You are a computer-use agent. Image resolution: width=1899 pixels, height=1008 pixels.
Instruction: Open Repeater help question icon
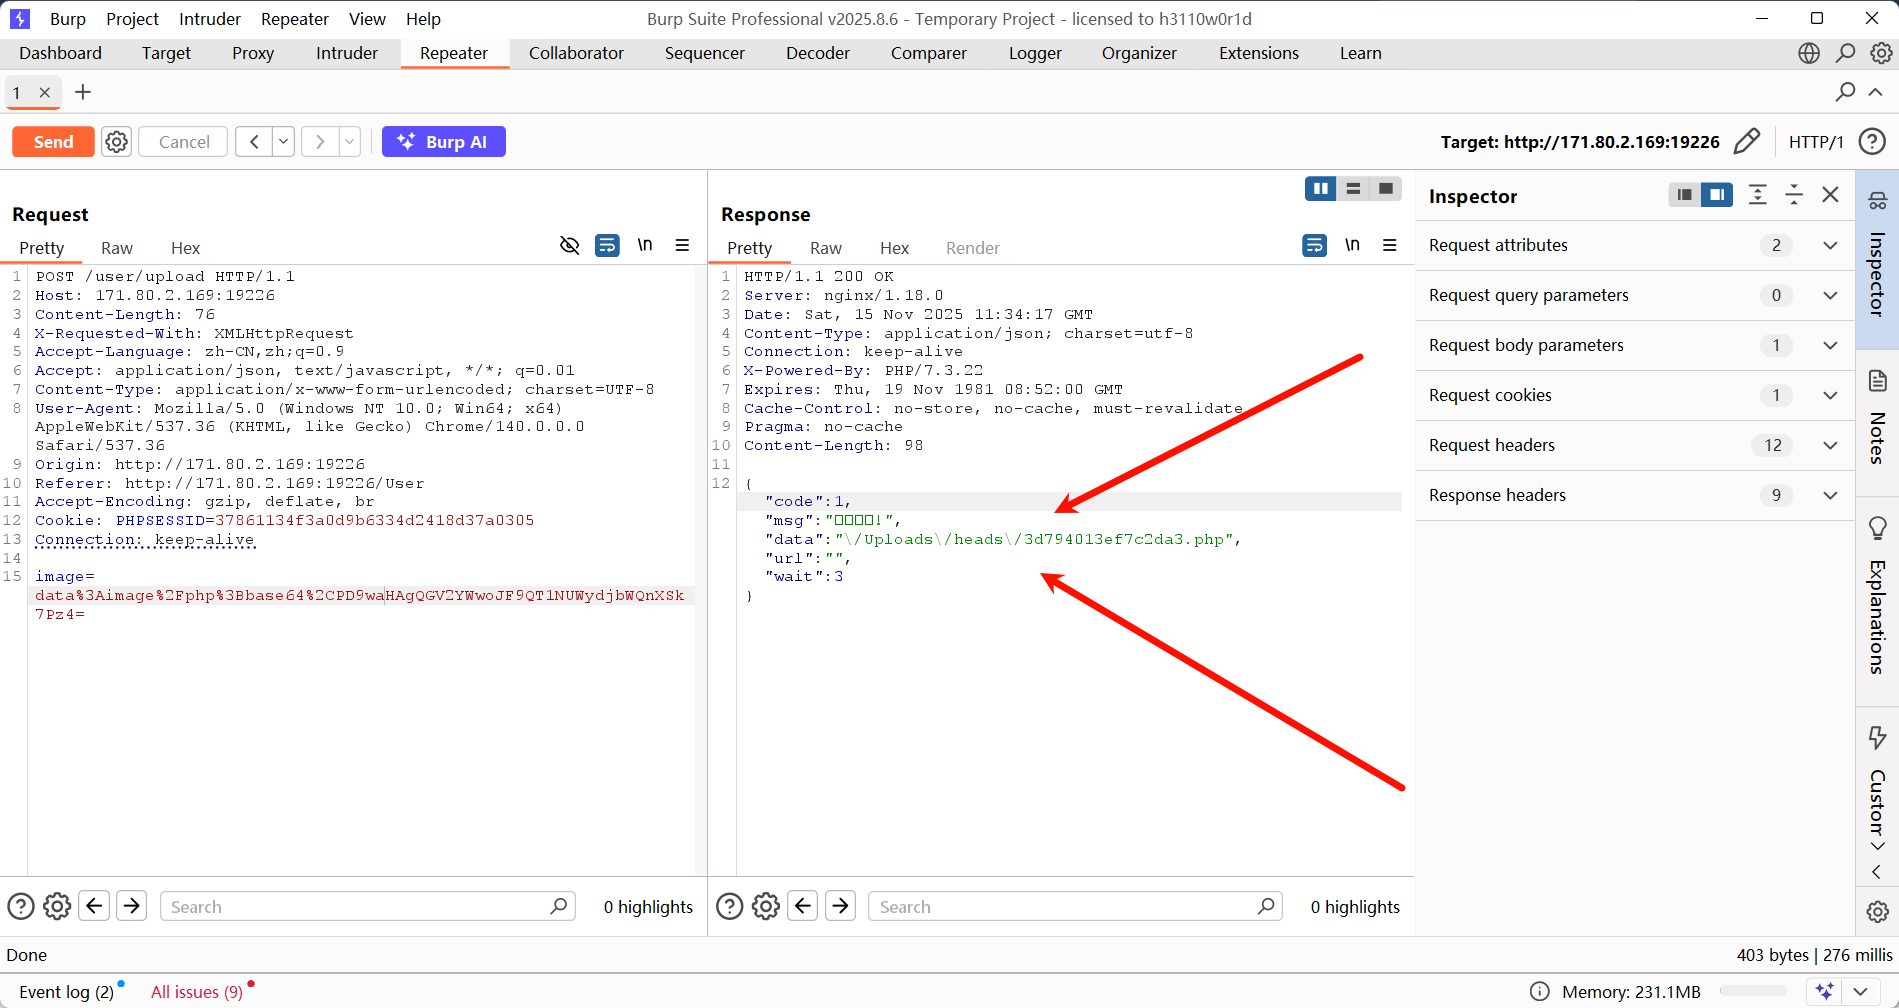[x=1872, y=142]
